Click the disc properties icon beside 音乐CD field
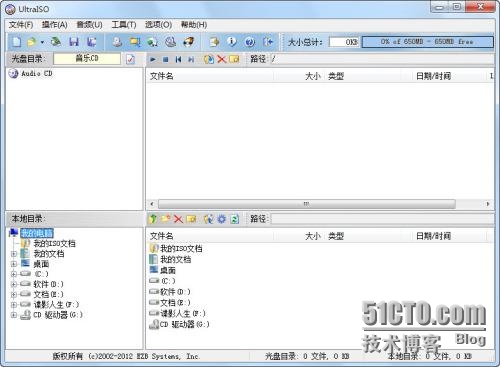Image resolution: width=500 pixels, height=367 pixels. (130, 59)
